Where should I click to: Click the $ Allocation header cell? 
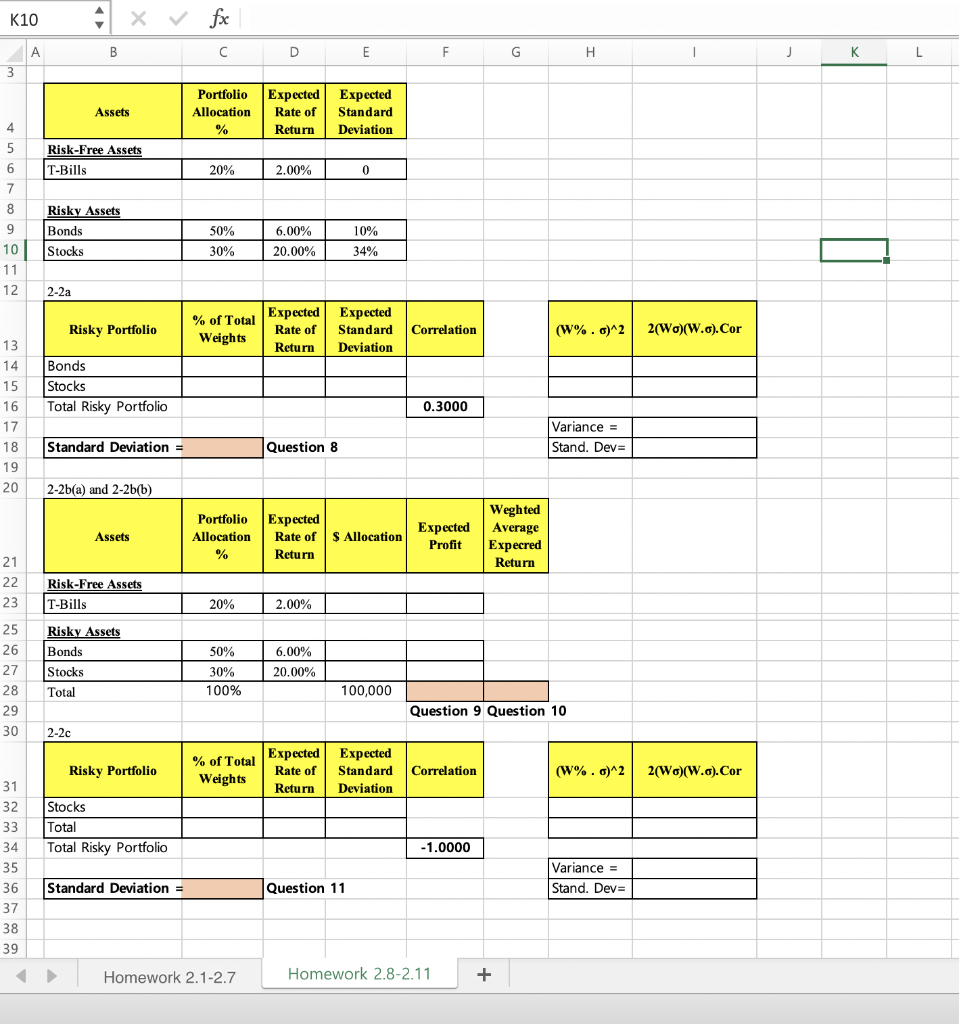point(366,536)
